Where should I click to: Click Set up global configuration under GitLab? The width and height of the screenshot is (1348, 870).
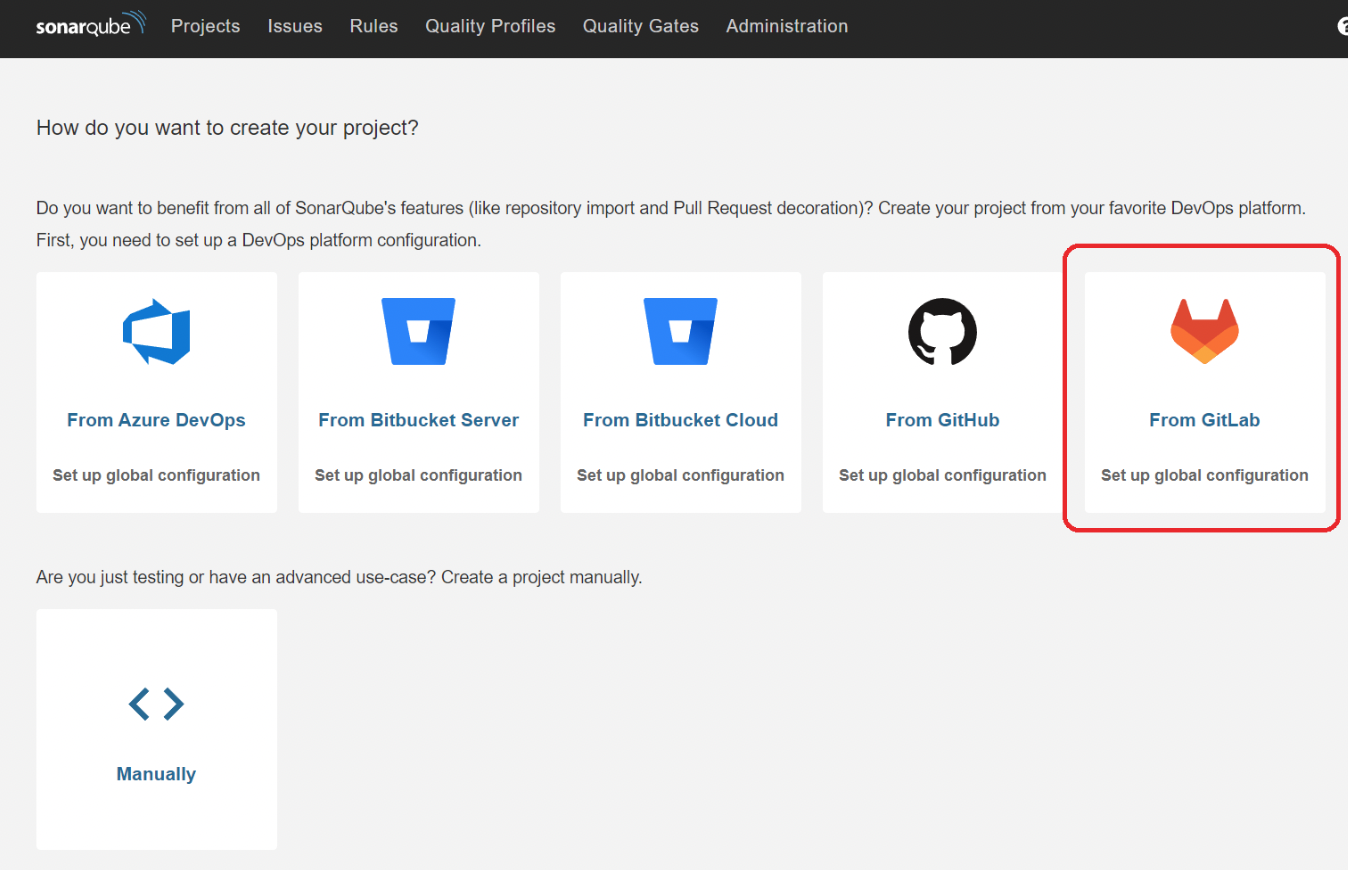1205,475
